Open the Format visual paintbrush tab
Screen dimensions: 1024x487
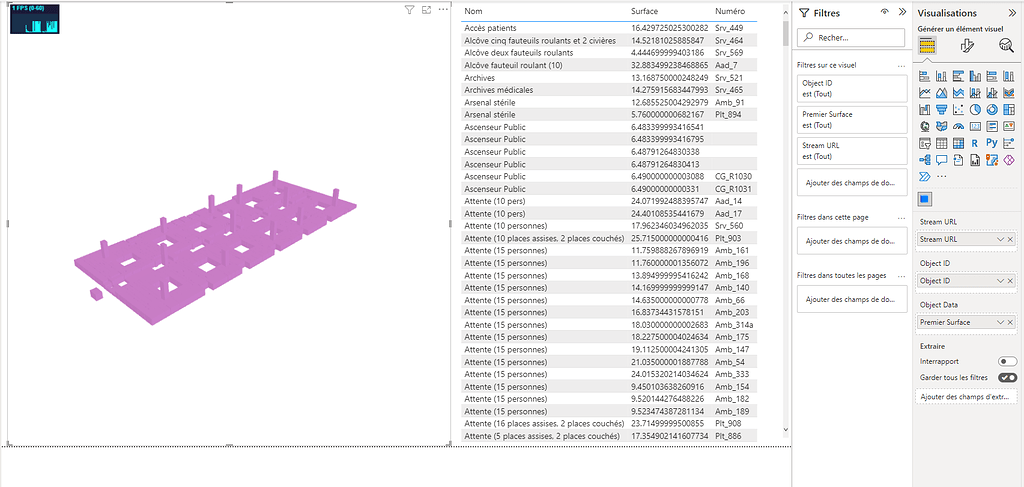967,46
